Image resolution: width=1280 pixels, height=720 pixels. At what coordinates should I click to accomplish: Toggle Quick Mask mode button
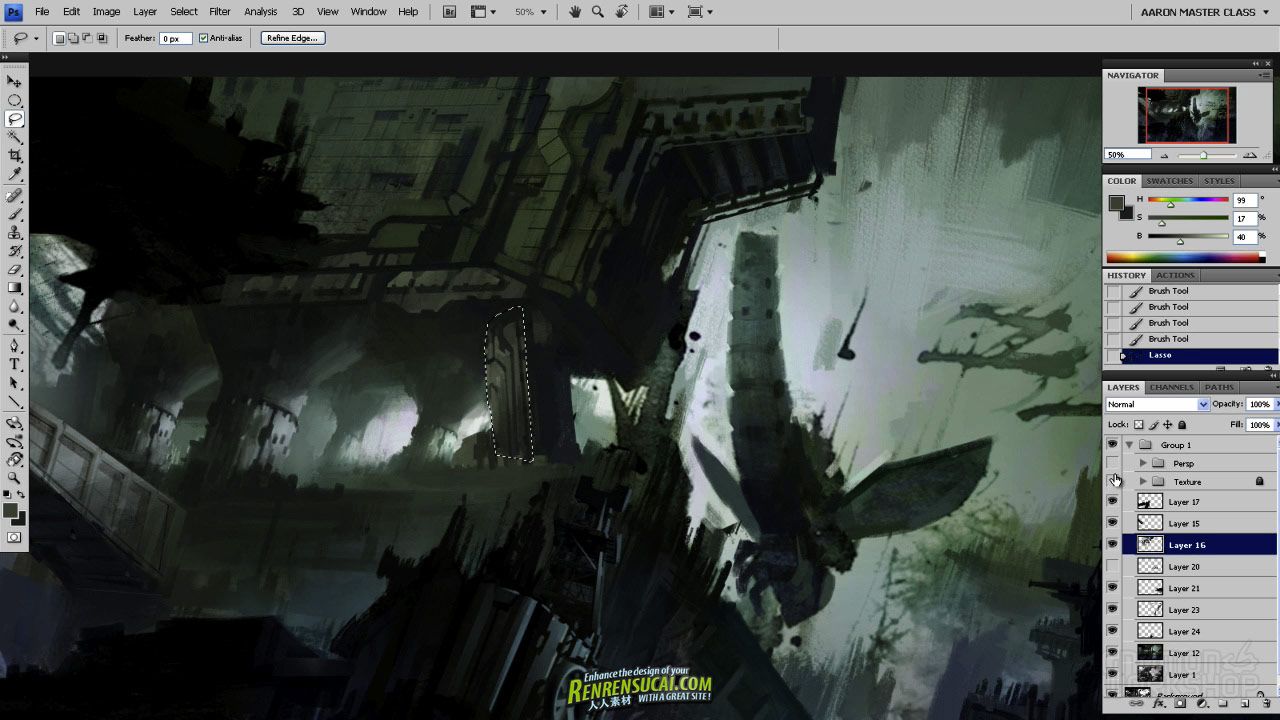coord(14,537)
